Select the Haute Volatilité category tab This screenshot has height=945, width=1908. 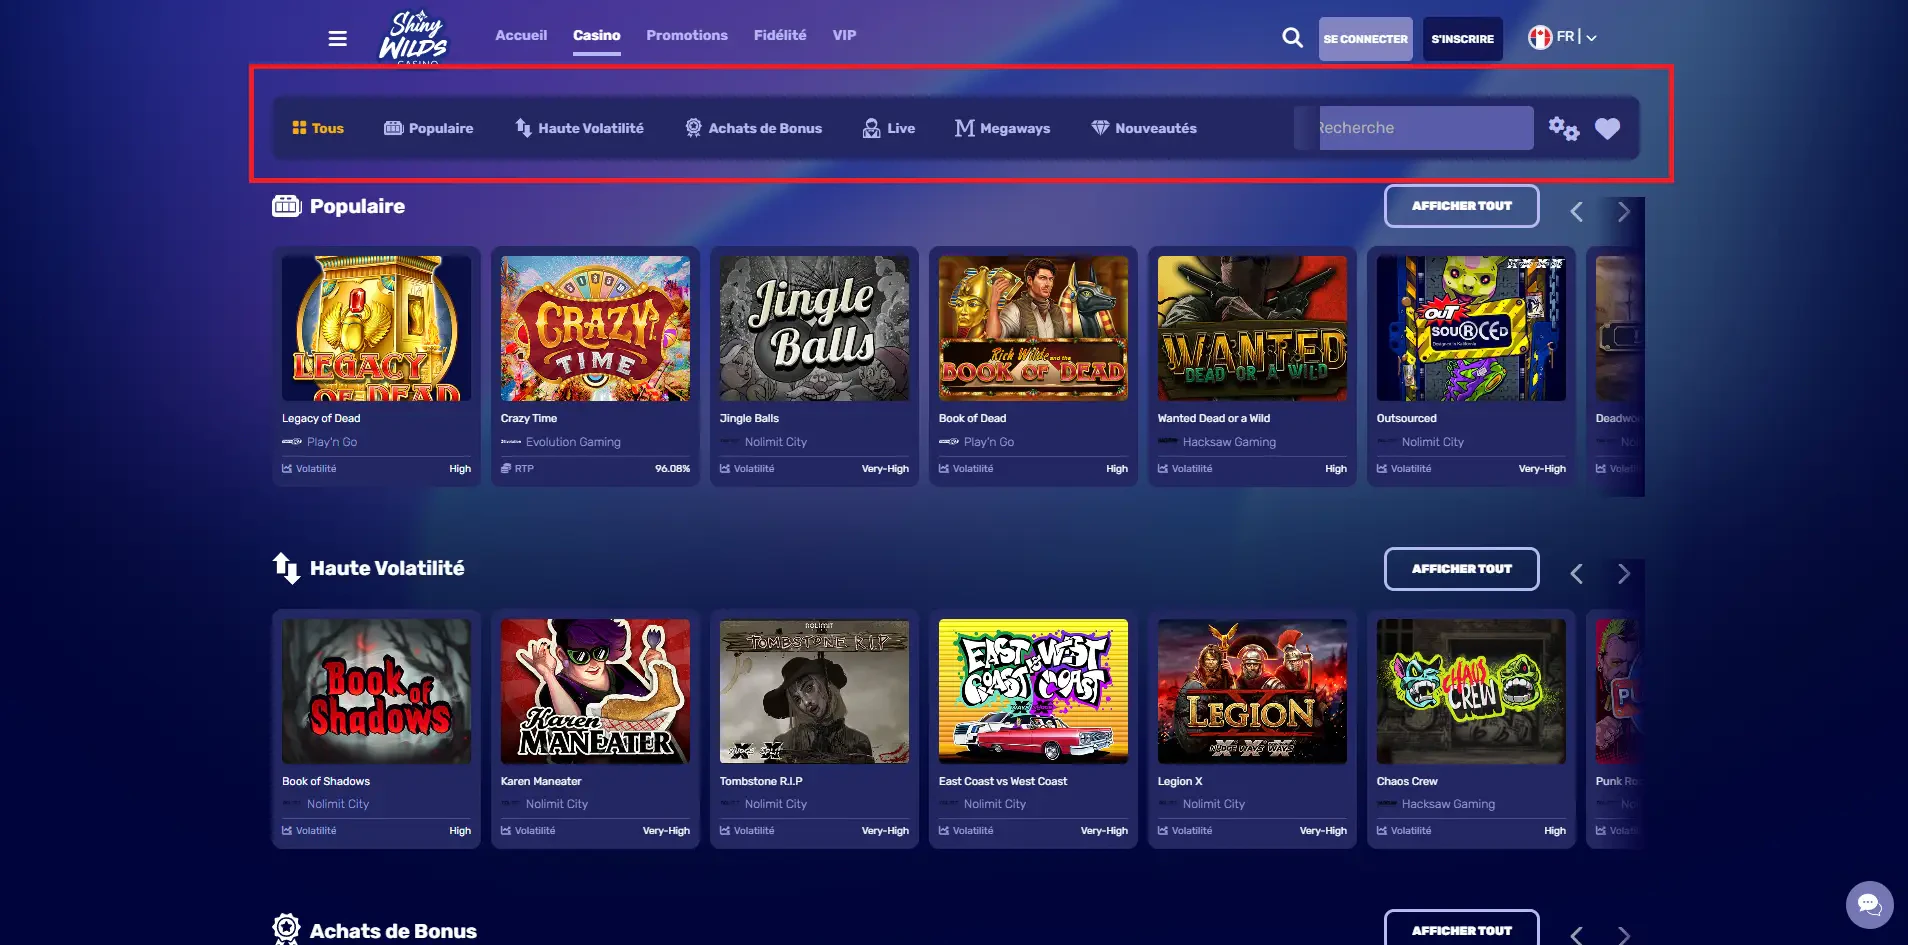point(580,128)
